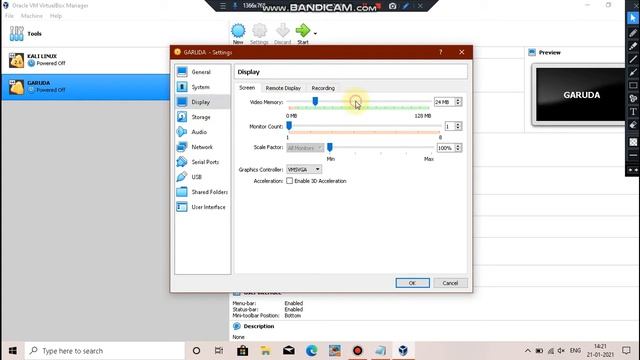Viewport: 640px width, 360px height.
Task: Select the Bandicam rectangle tool
Action: click(x=633, y=85)
